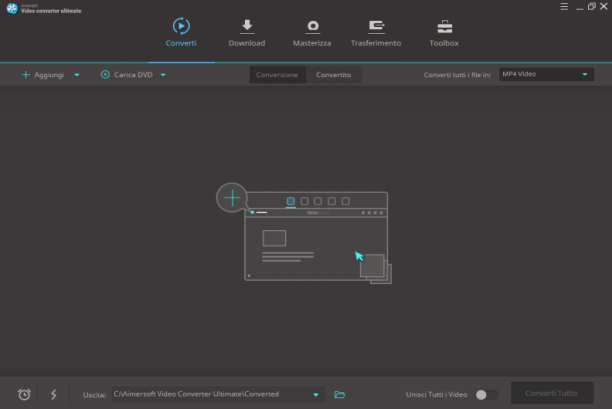
Task: Toggle Unisci Tutti i Video switch
Action: pos(486,395)
